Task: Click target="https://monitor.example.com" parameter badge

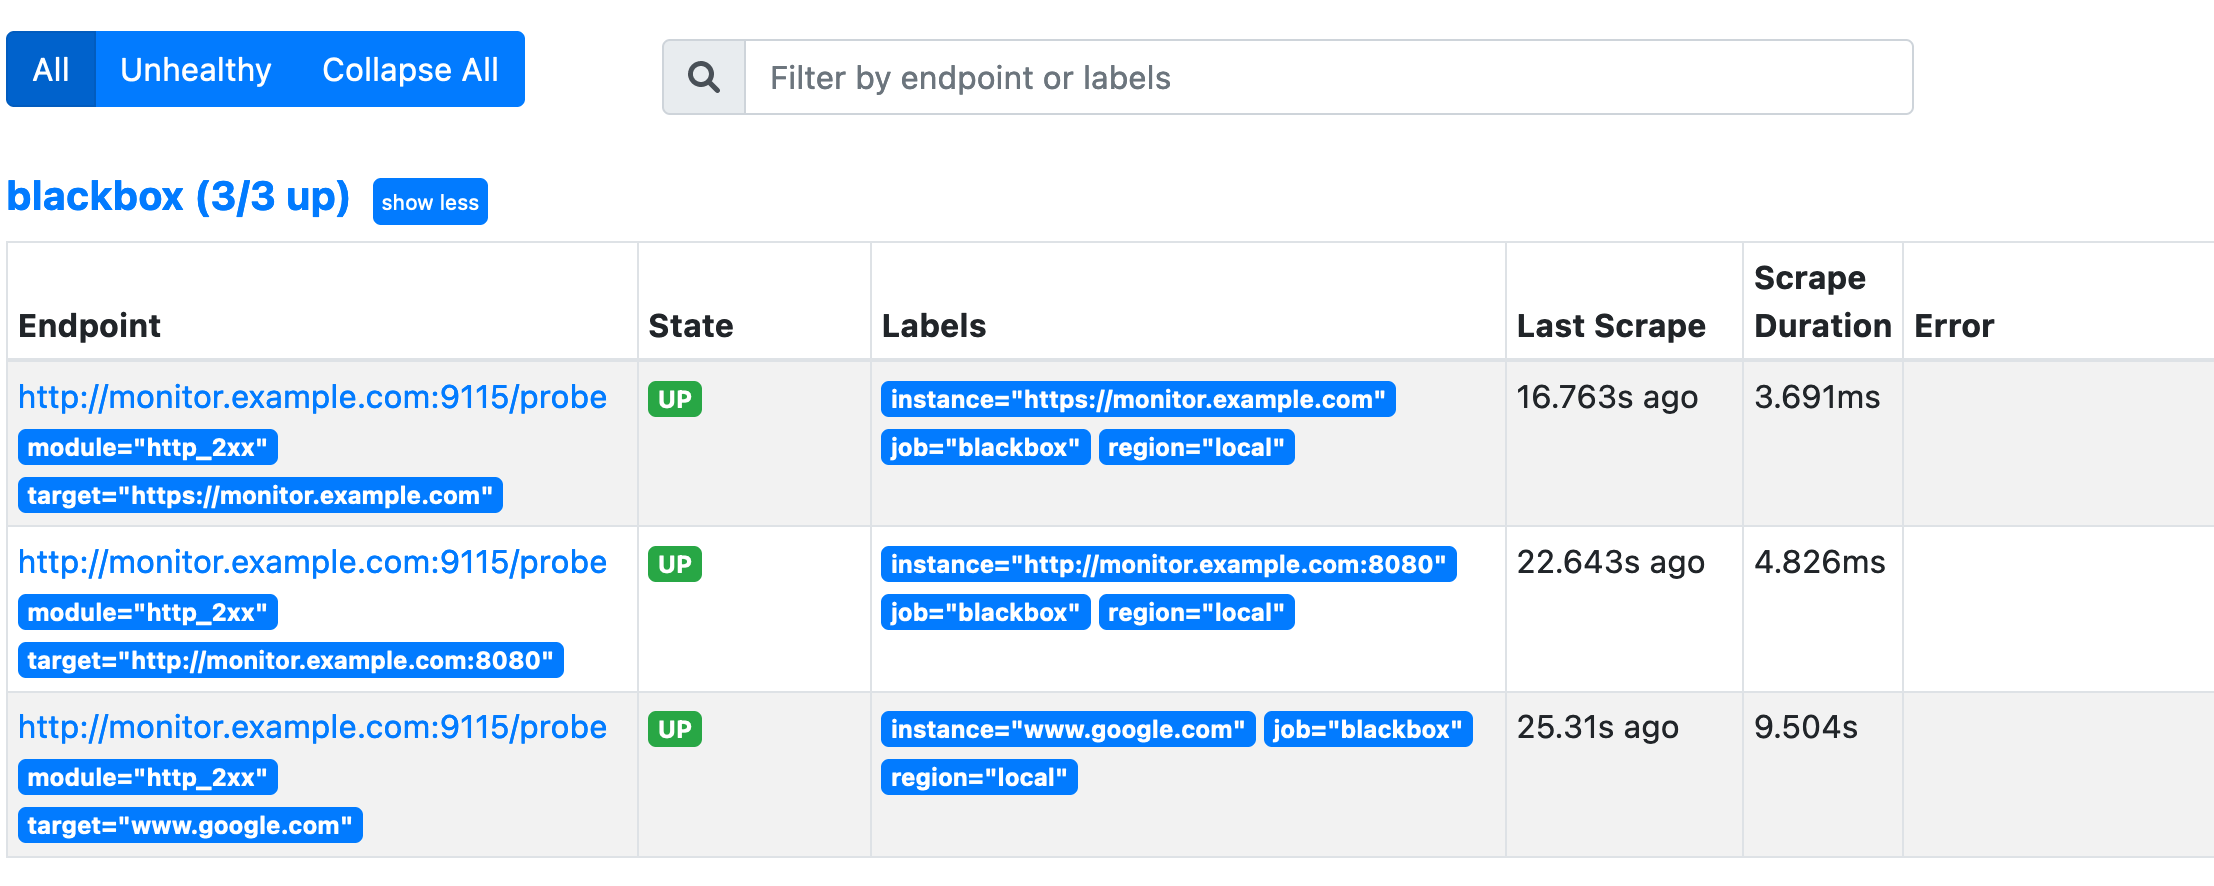Action: [260, 495]
